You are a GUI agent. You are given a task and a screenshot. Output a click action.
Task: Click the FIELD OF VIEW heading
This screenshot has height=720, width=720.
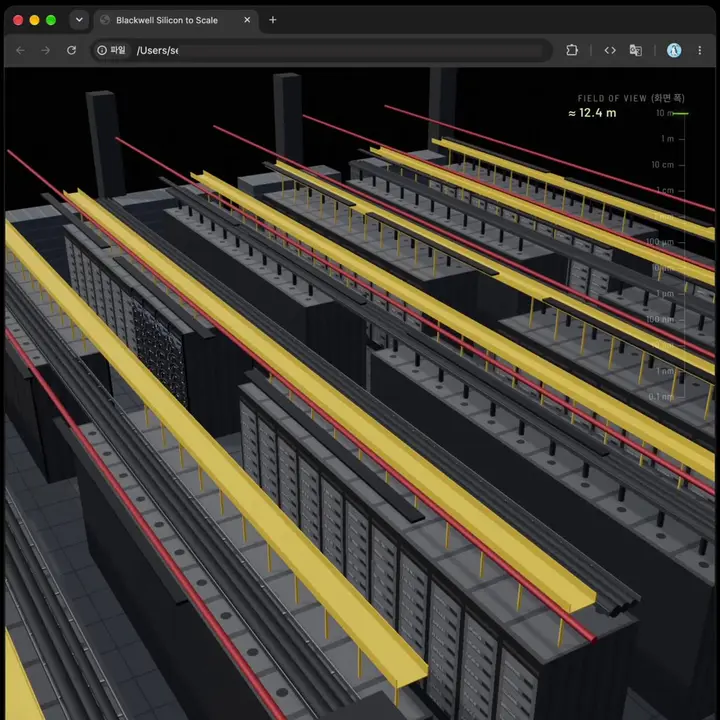[x=631, y=98]
